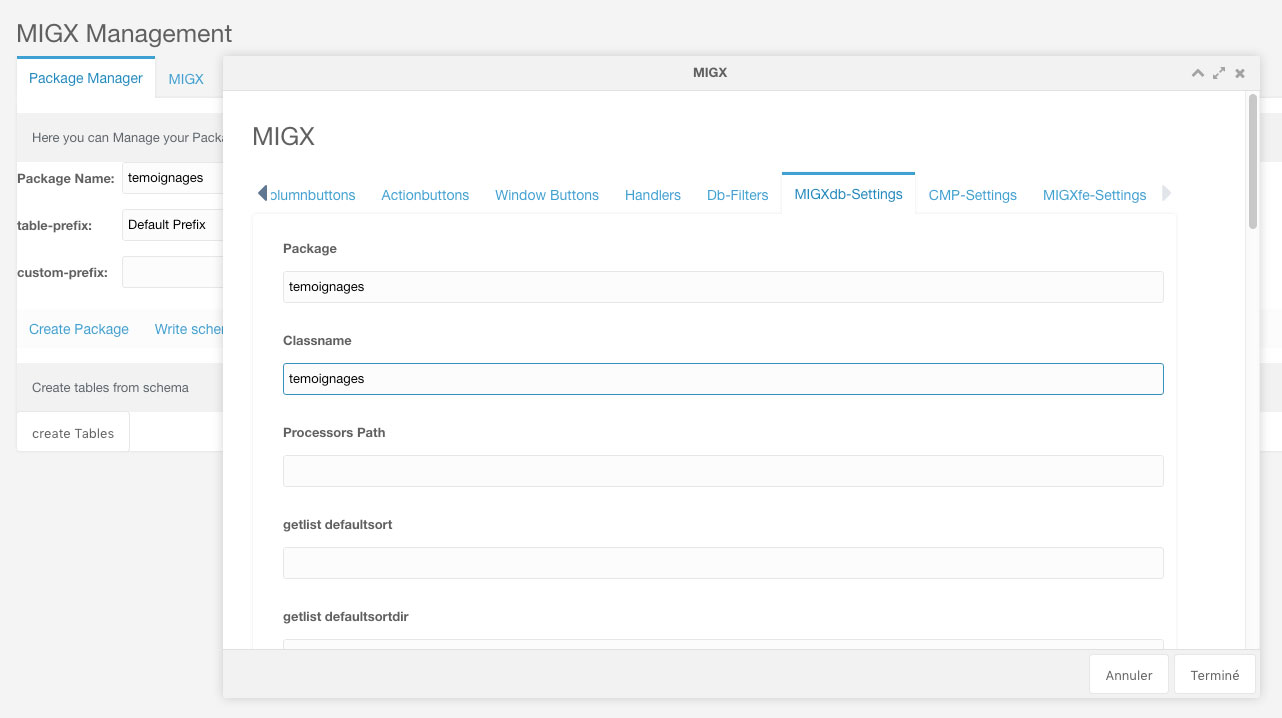The width and height of the screenshot is (1282, 718).
Task: Select the Handlers tab
Action: (653, 195)
